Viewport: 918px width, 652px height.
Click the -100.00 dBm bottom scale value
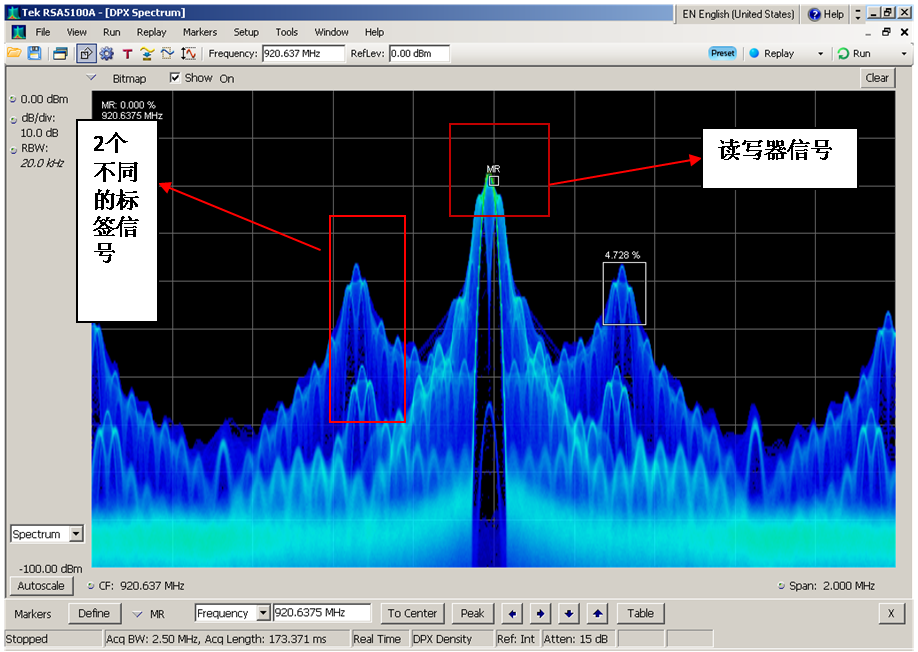(50, 569)
